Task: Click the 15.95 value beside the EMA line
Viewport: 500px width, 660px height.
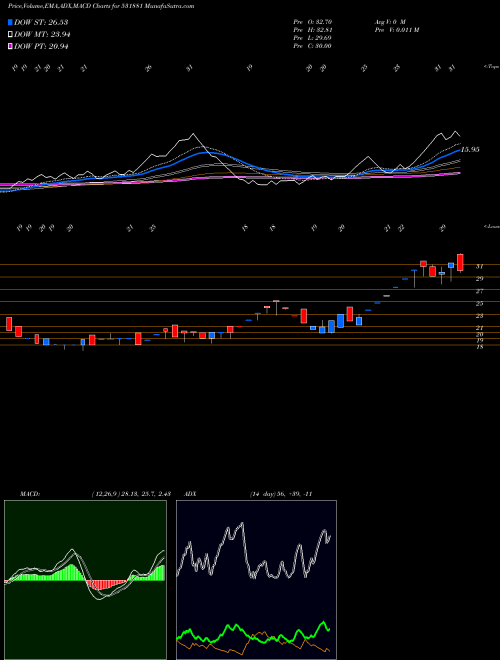Action: 470,149
